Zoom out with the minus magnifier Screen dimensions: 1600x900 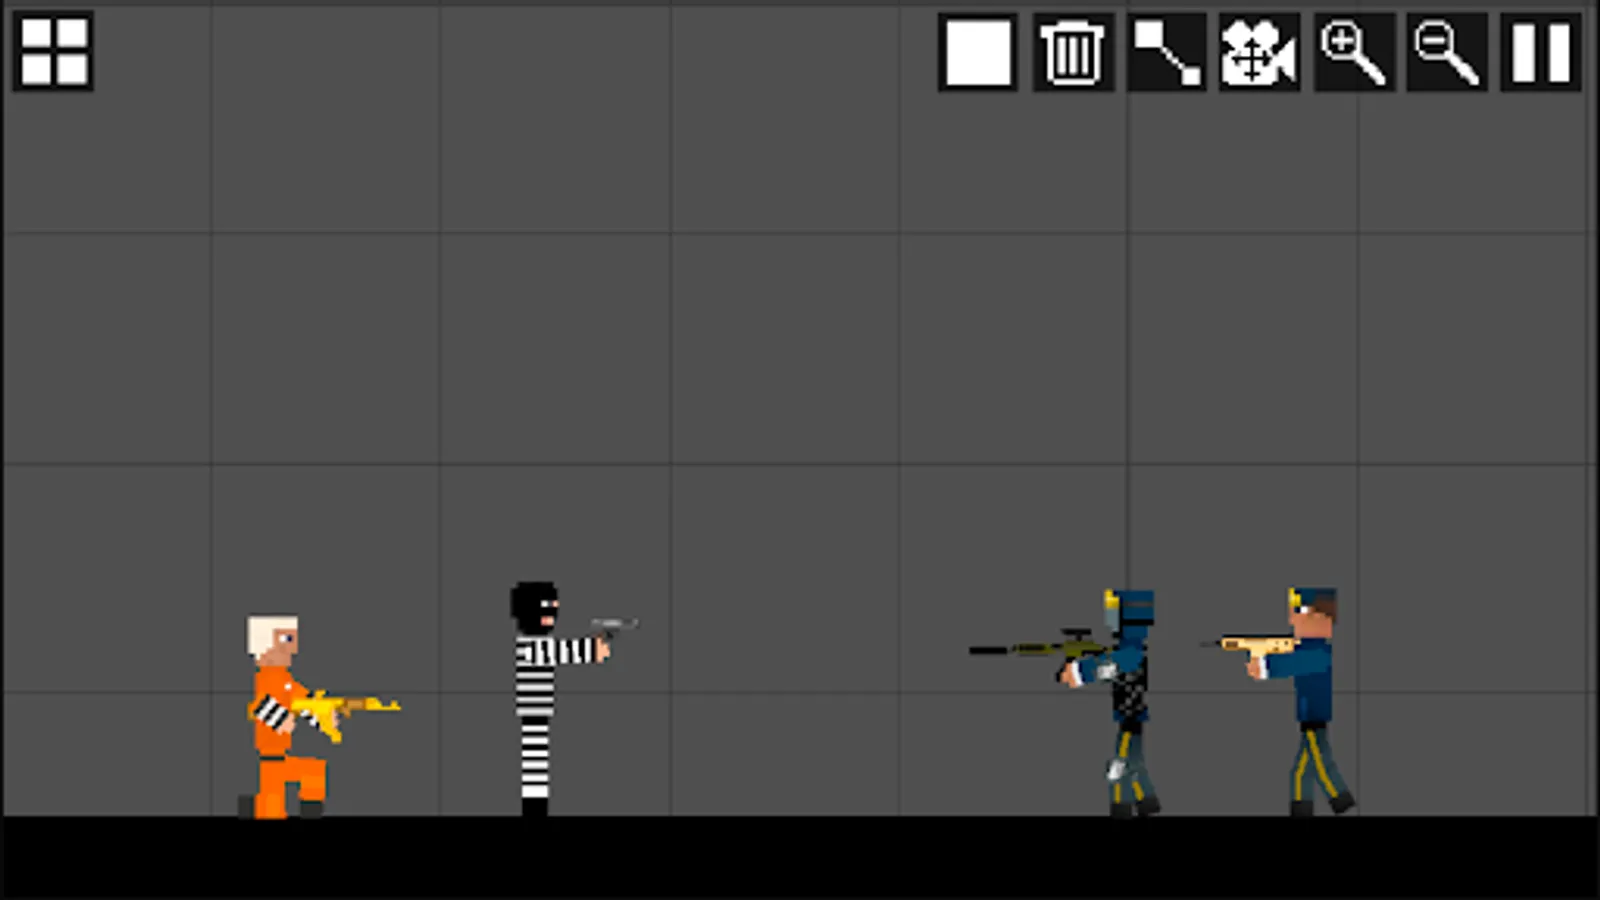coord(1446,52)
